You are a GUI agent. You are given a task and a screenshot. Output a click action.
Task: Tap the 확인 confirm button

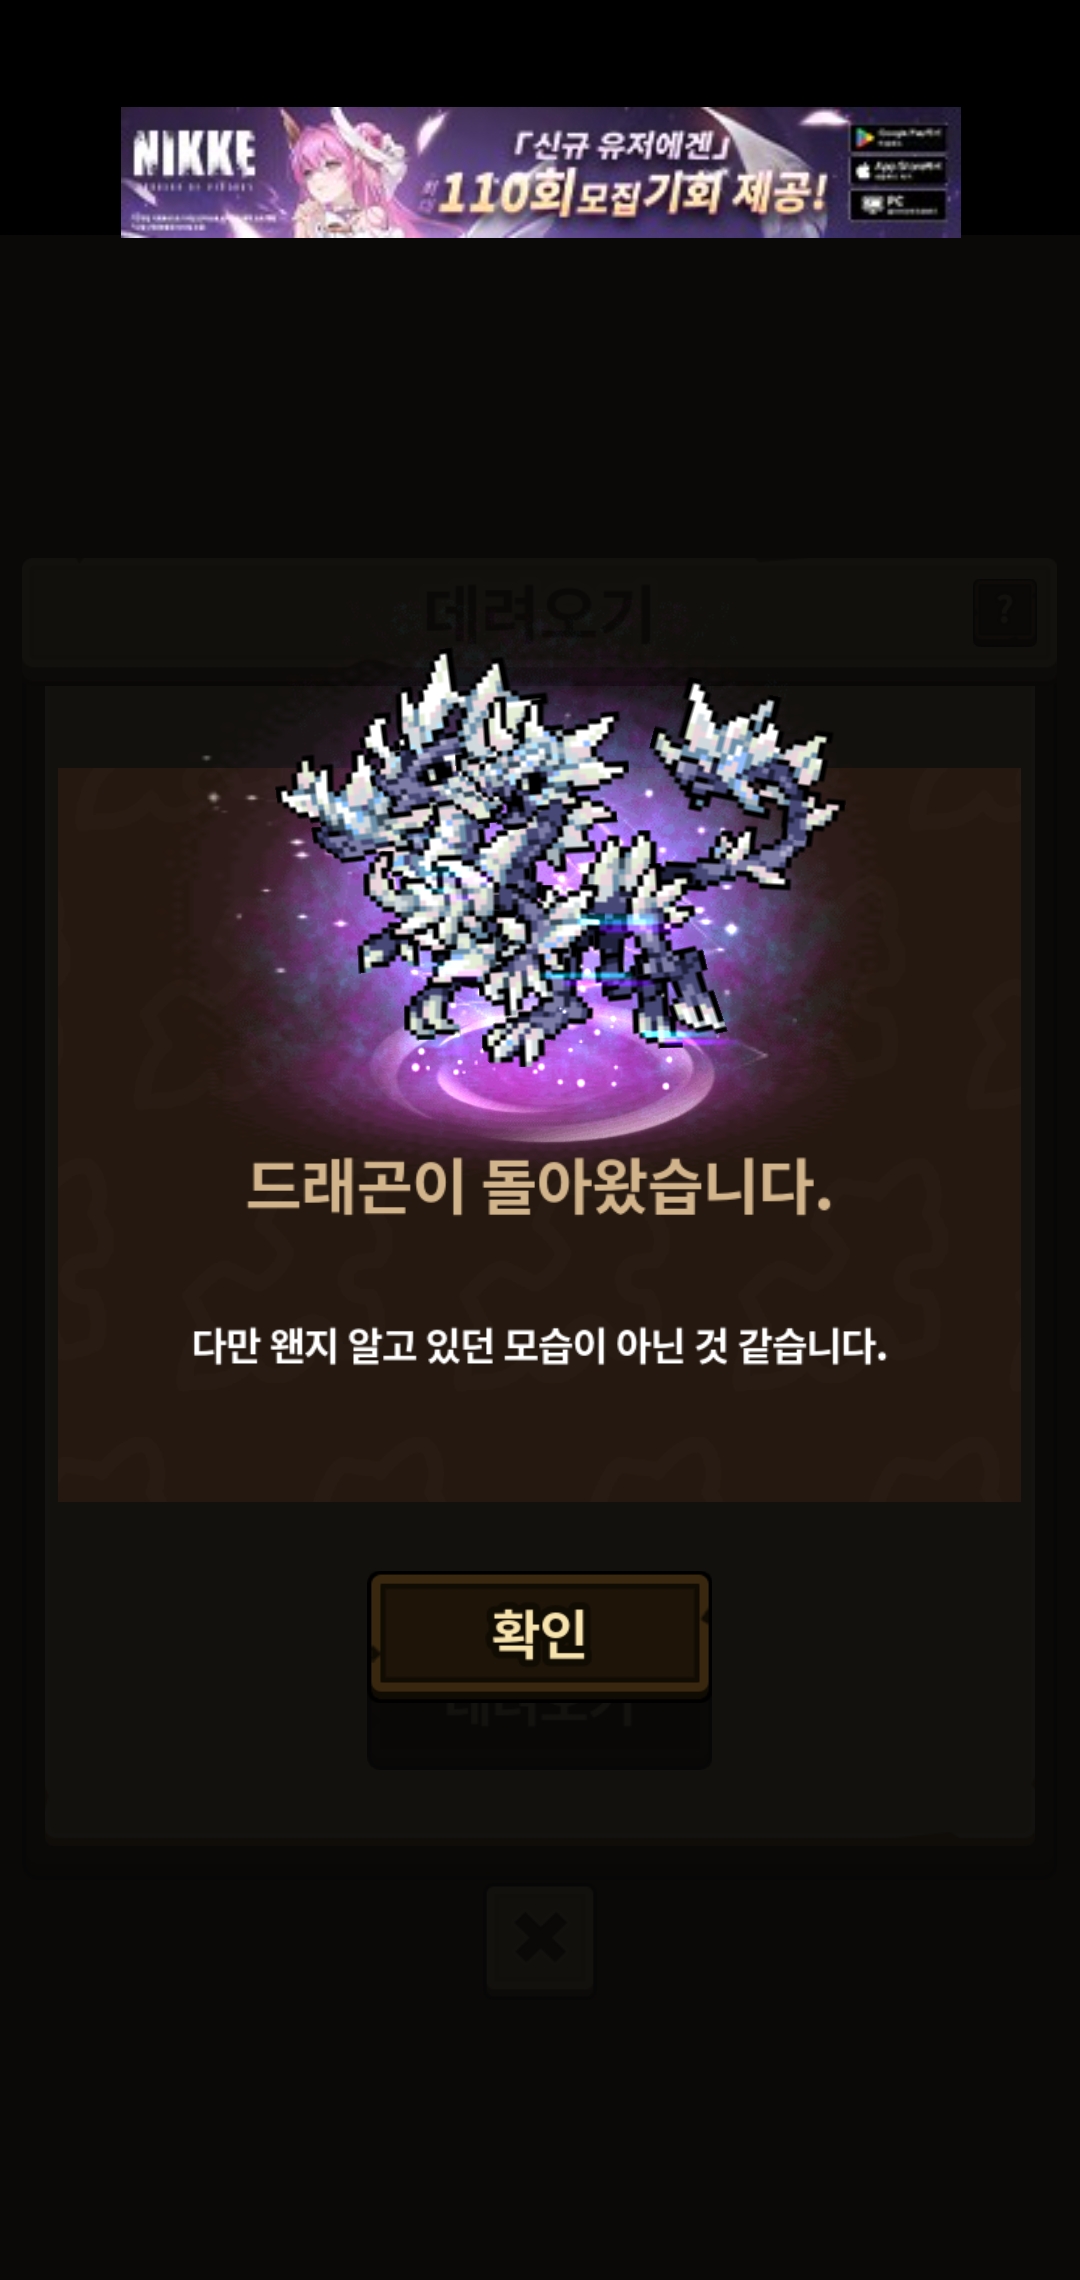tap(539, 1634)
